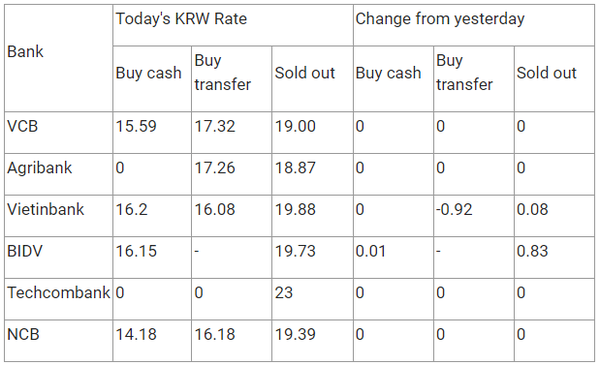Click VCB sold out value 19.00
Image resolution: width=600 pixels, height=365 pixels.
[x=295, y=126]
